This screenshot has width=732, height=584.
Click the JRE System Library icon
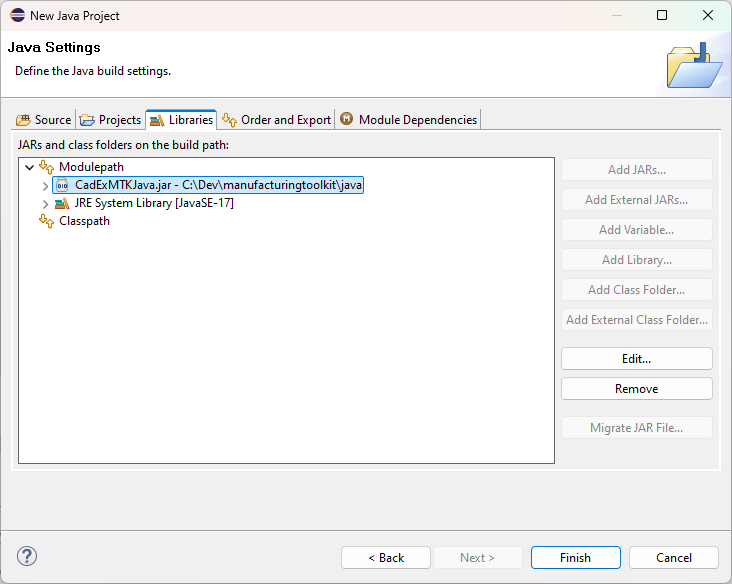coord(62,203)
